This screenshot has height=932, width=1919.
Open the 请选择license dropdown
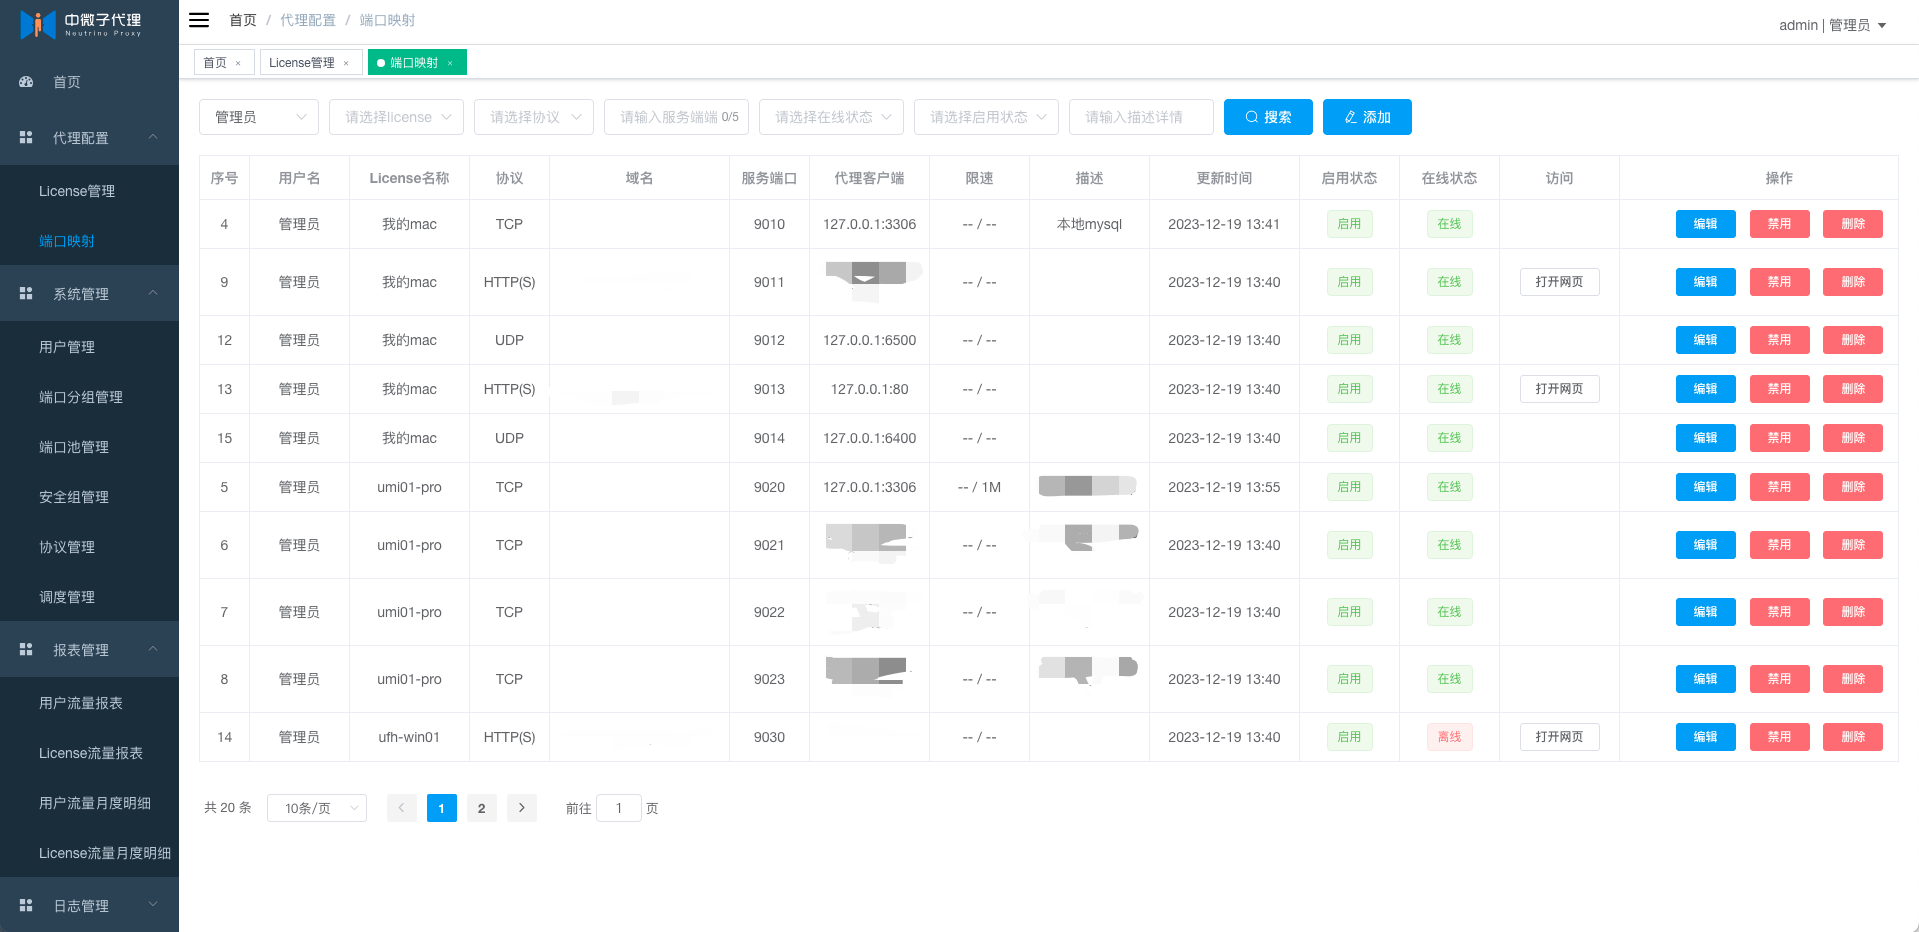(396, 117)
